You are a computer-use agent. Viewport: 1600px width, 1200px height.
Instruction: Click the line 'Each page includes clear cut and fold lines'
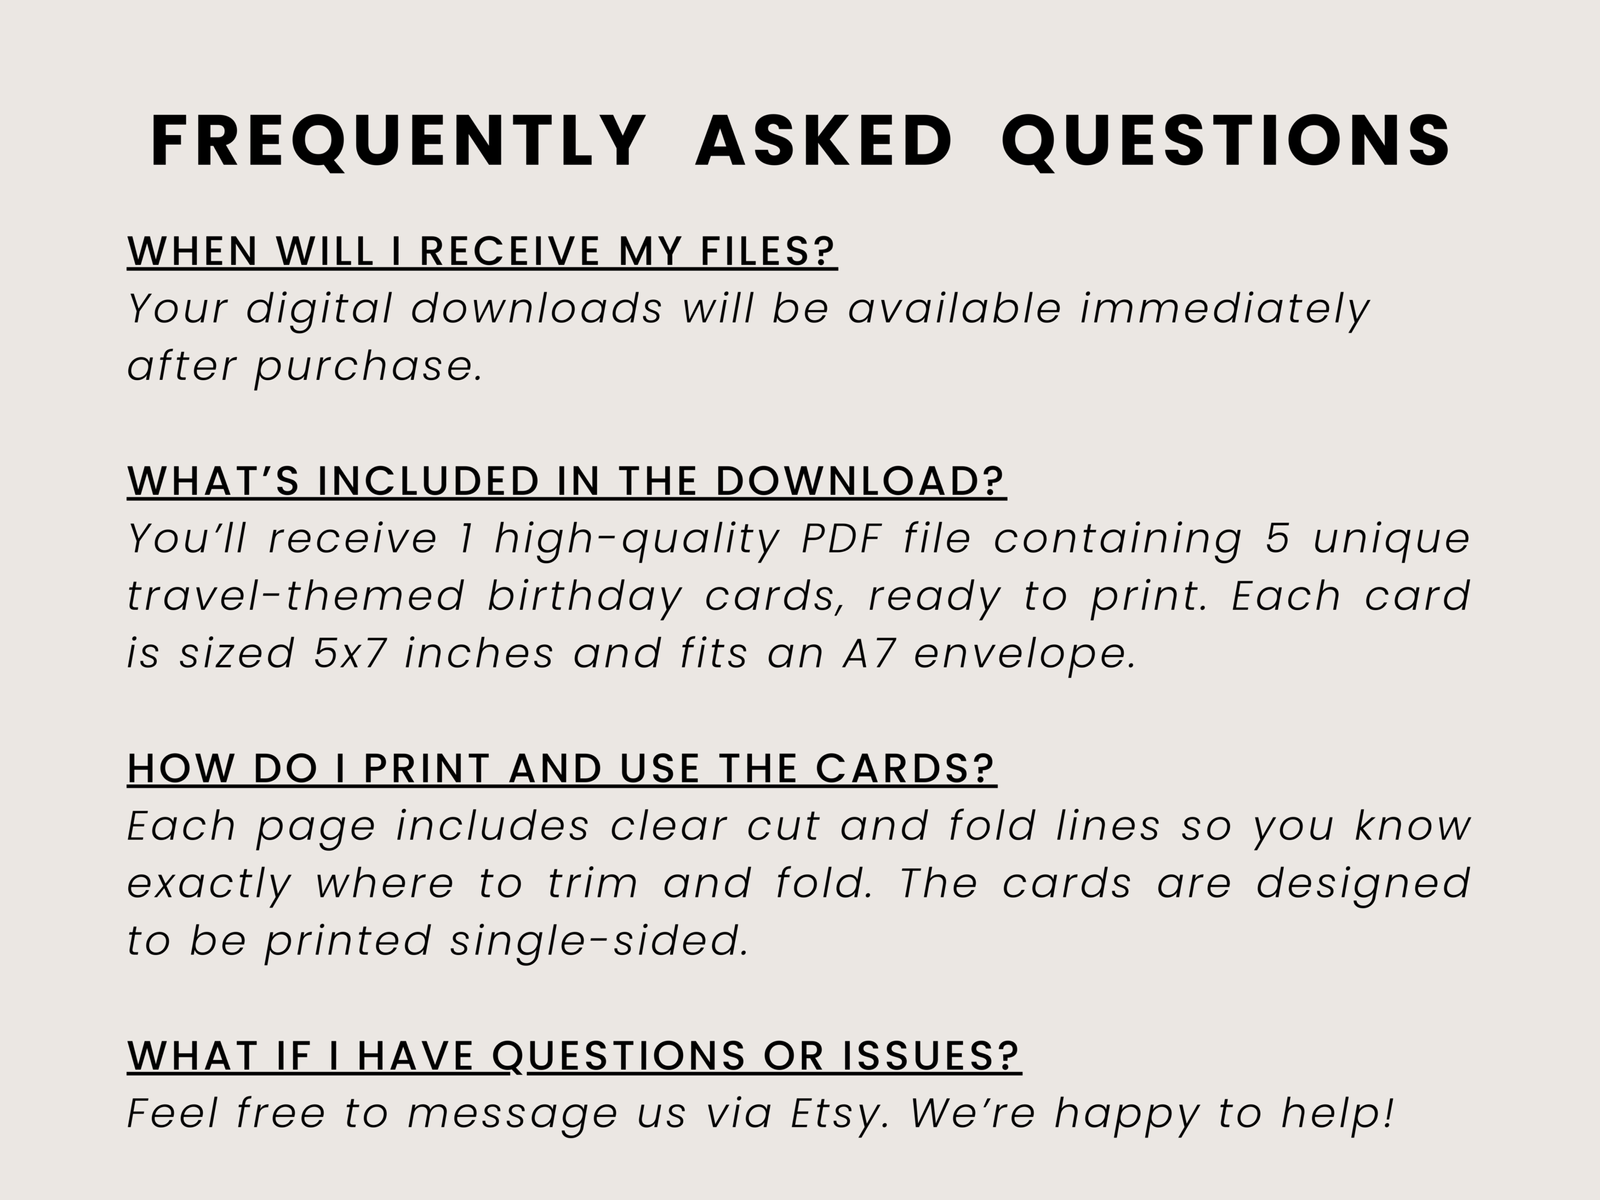[x=799, y=826]
